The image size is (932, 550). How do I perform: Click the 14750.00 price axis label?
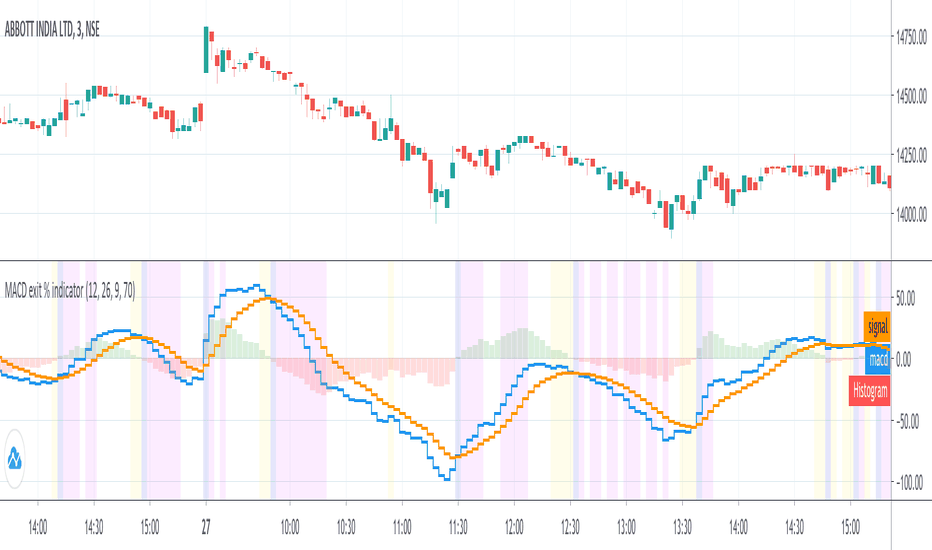[910, 37]
